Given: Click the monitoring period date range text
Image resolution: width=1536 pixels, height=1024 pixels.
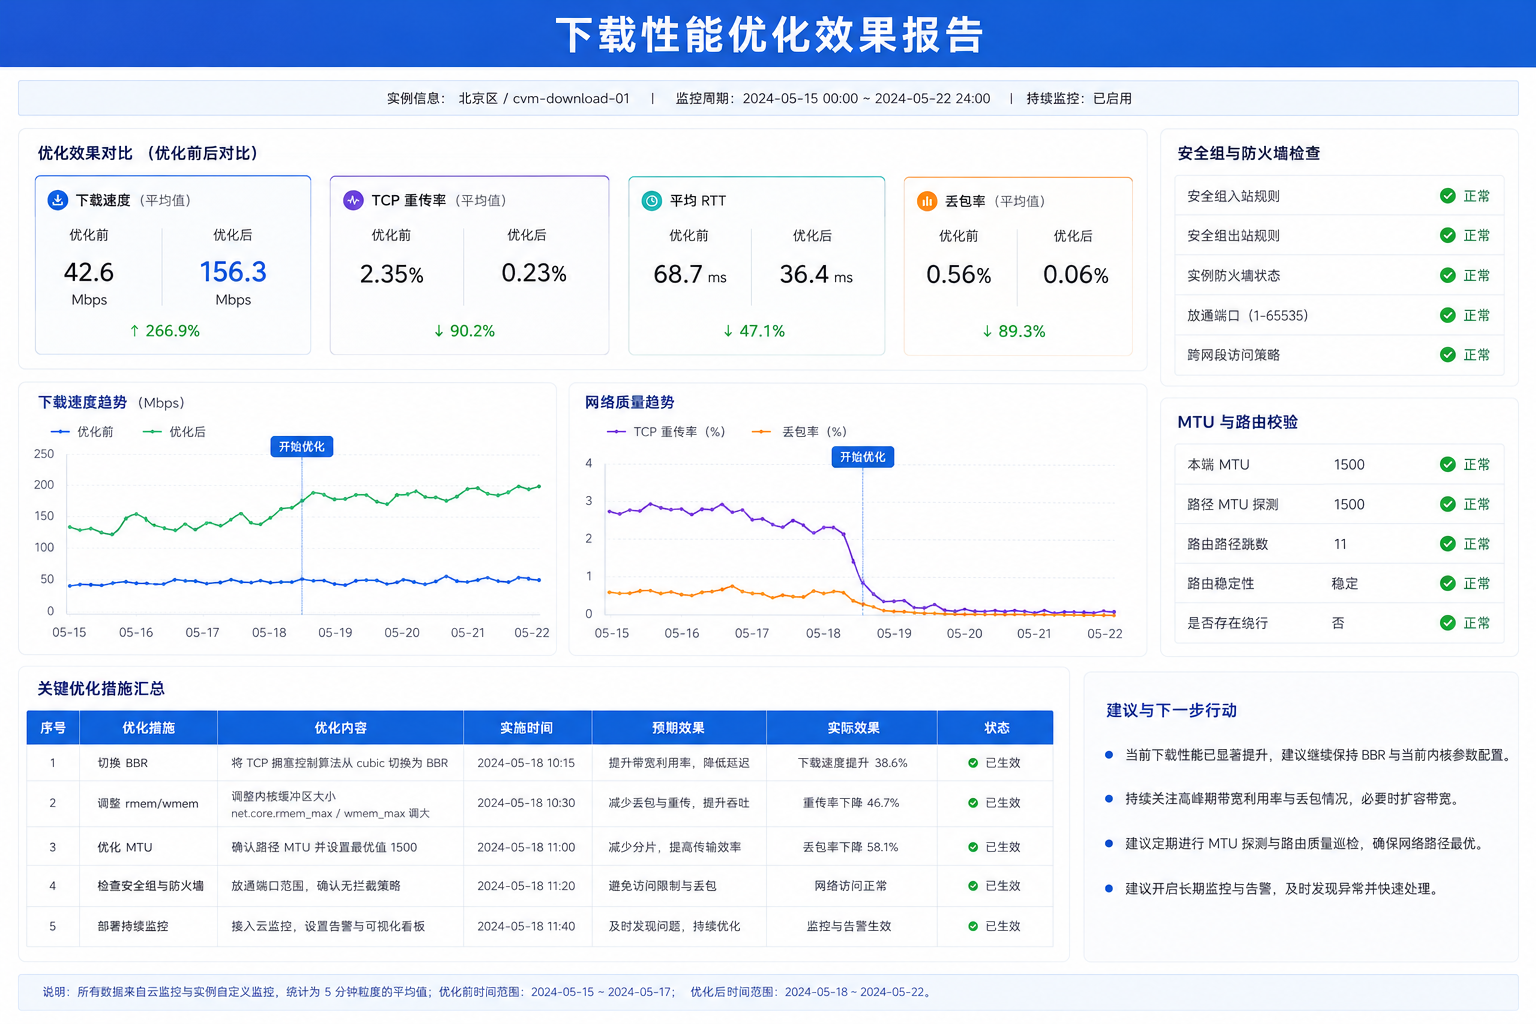Looking at the screenshot, I should 866,98.
